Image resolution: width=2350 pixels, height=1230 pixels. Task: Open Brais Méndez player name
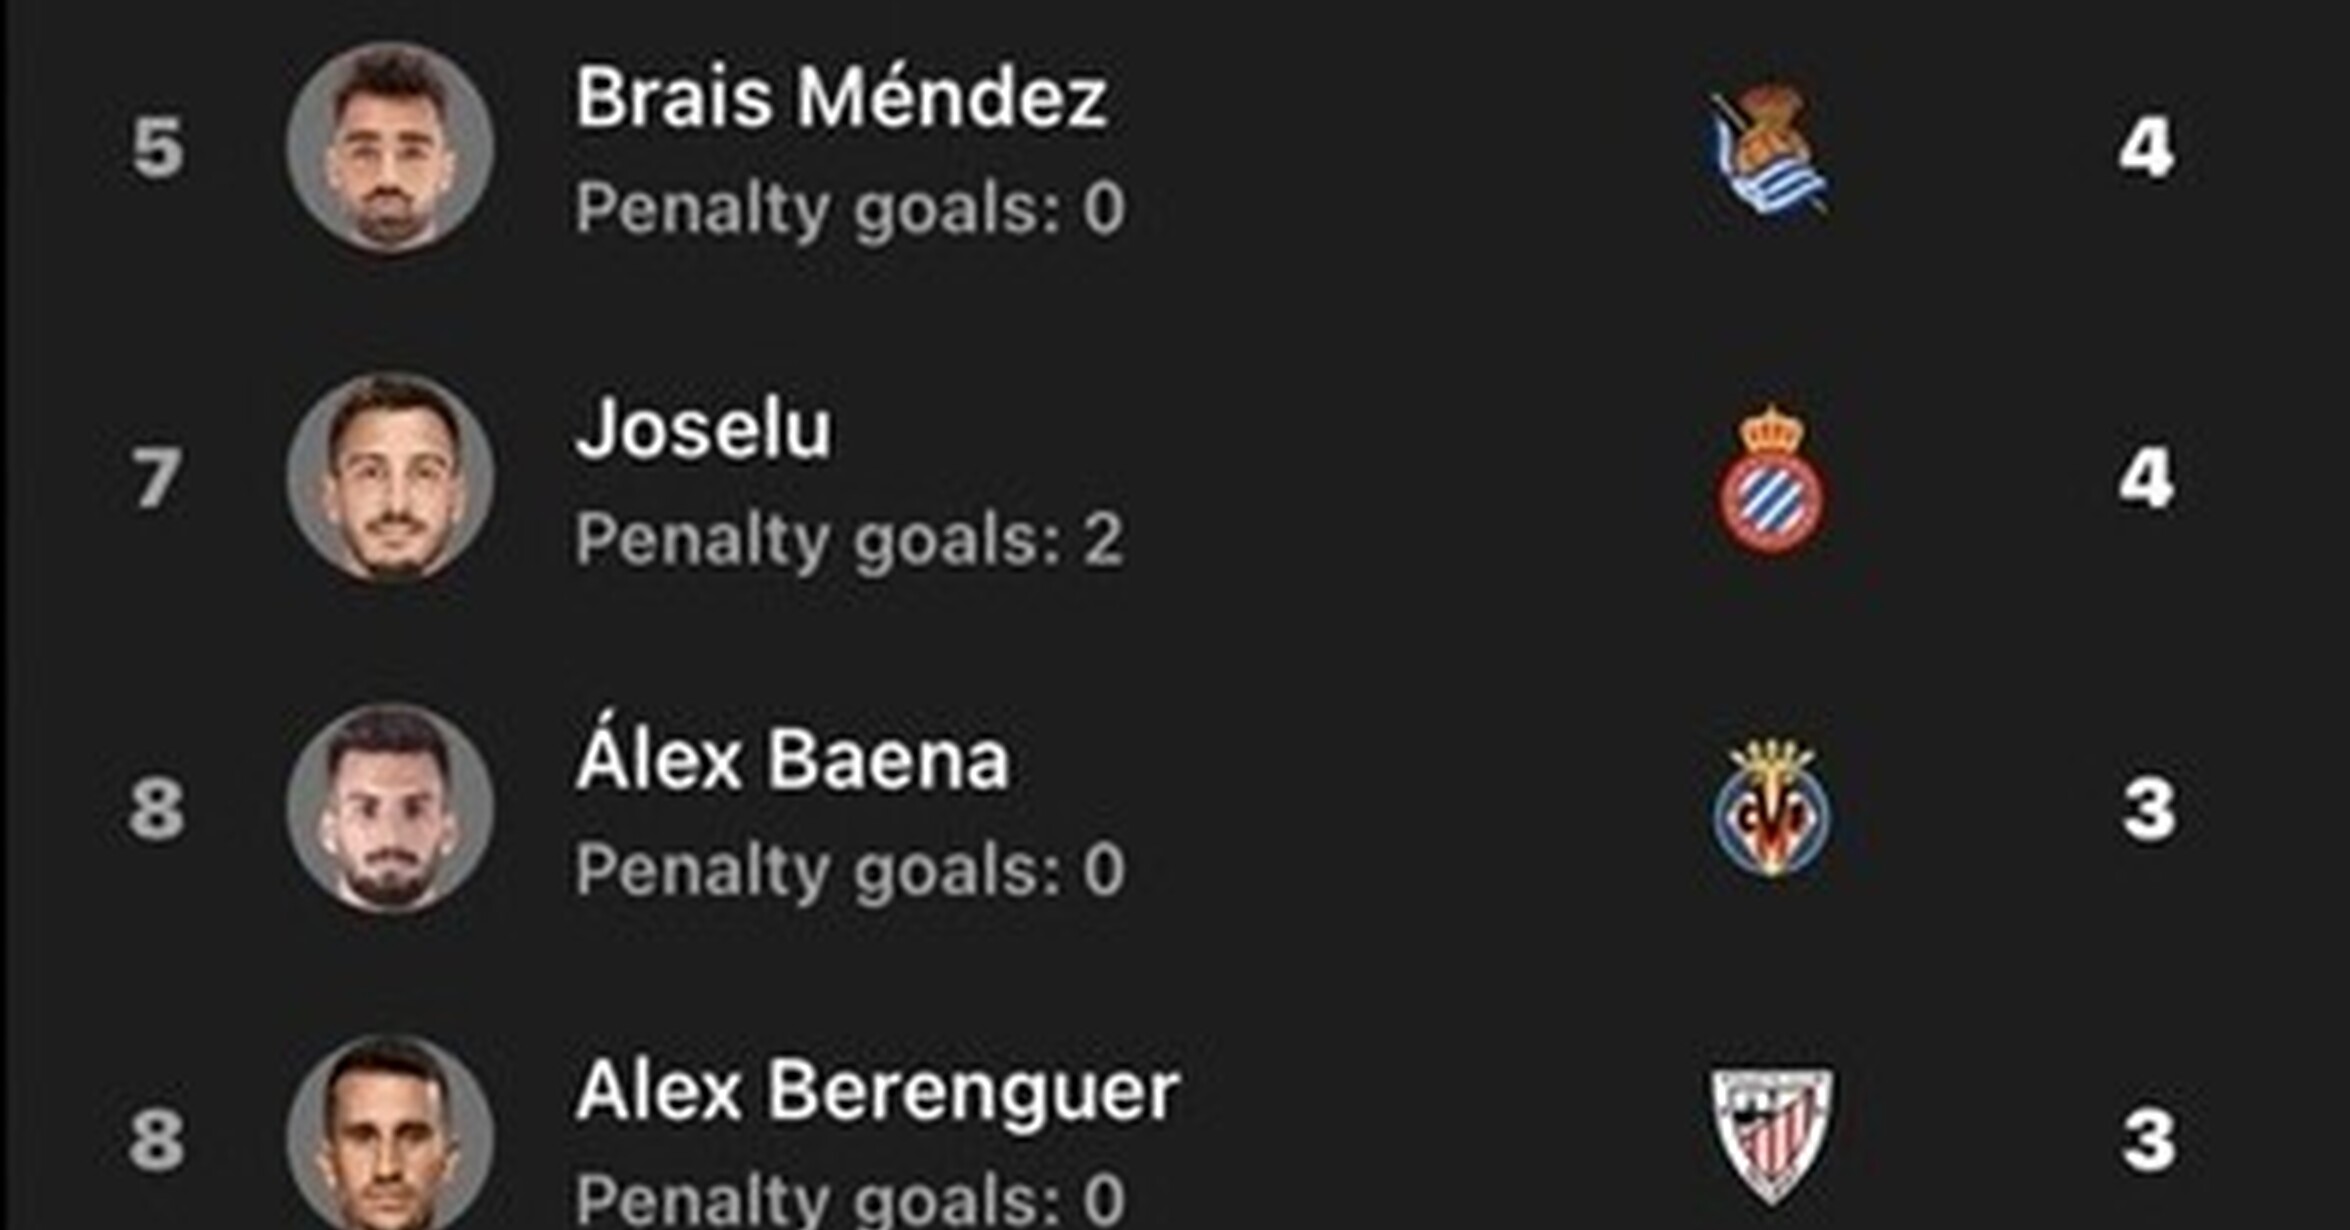coord(841,98)
